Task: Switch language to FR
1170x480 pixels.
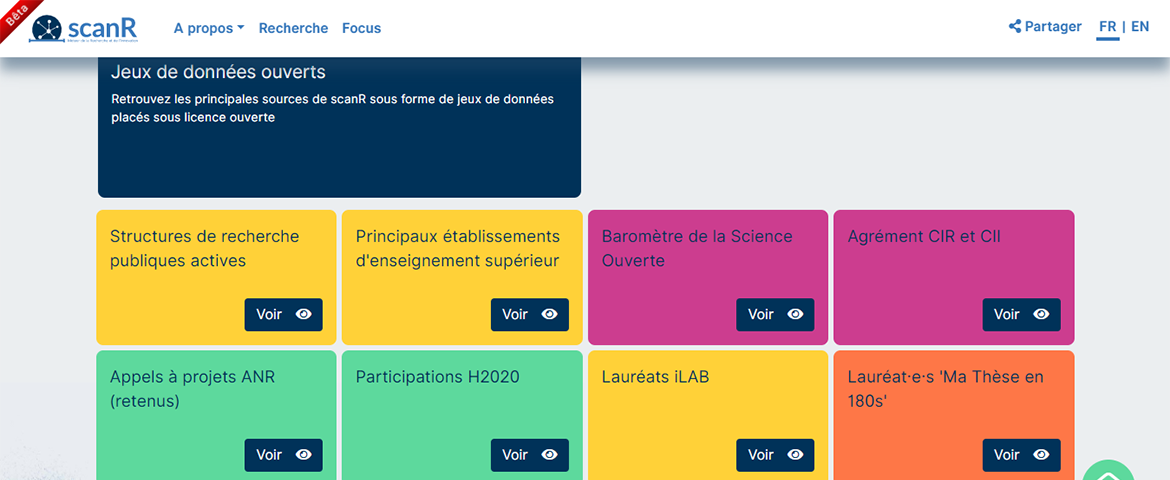Action: 1107,27
